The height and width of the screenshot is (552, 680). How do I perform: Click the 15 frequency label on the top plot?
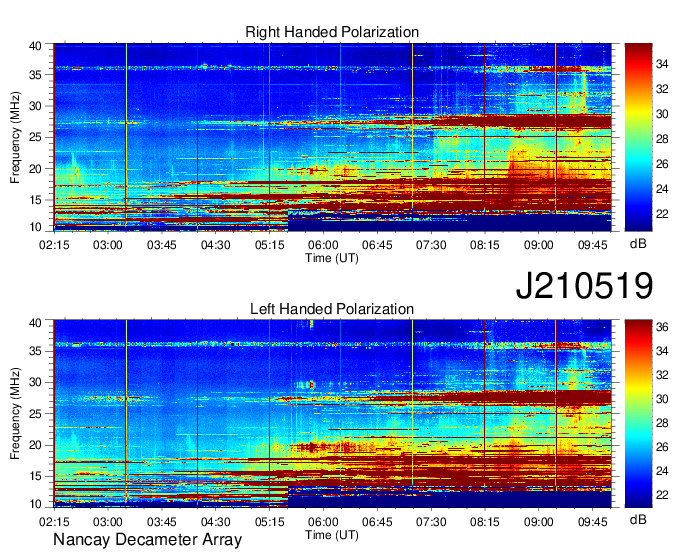tap(36, 200)
